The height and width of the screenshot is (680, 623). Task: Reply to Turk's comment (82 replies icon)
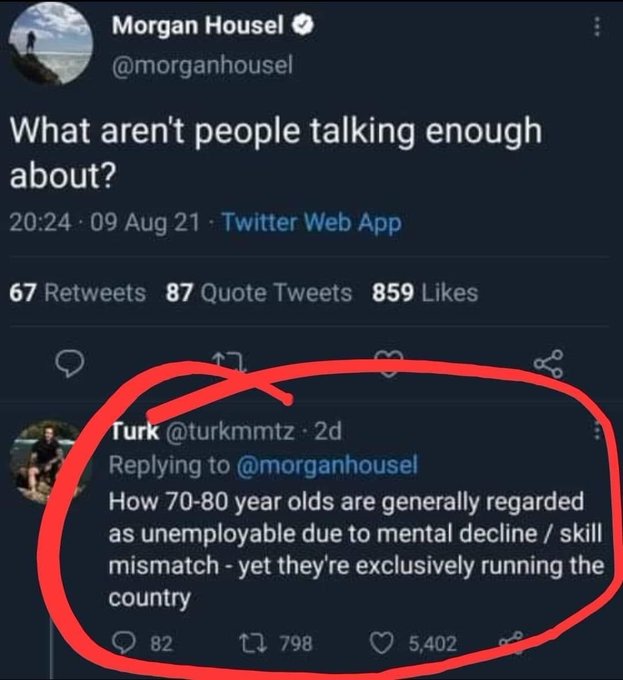click(124, 643)
